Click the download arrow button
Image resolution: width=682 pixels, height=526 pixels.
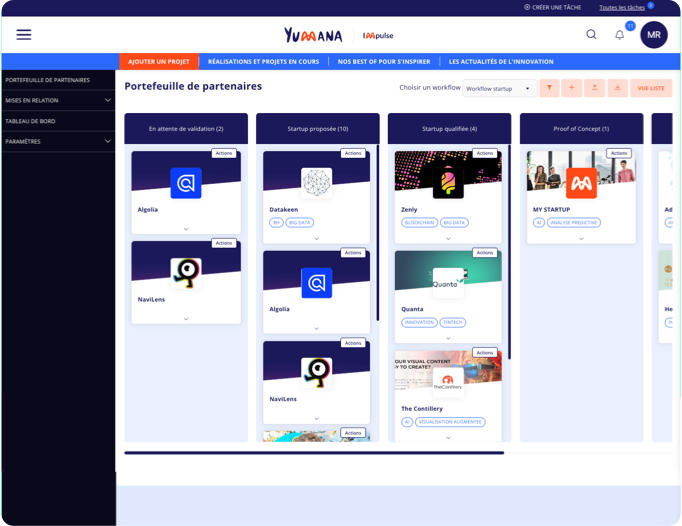pos(617,88)
